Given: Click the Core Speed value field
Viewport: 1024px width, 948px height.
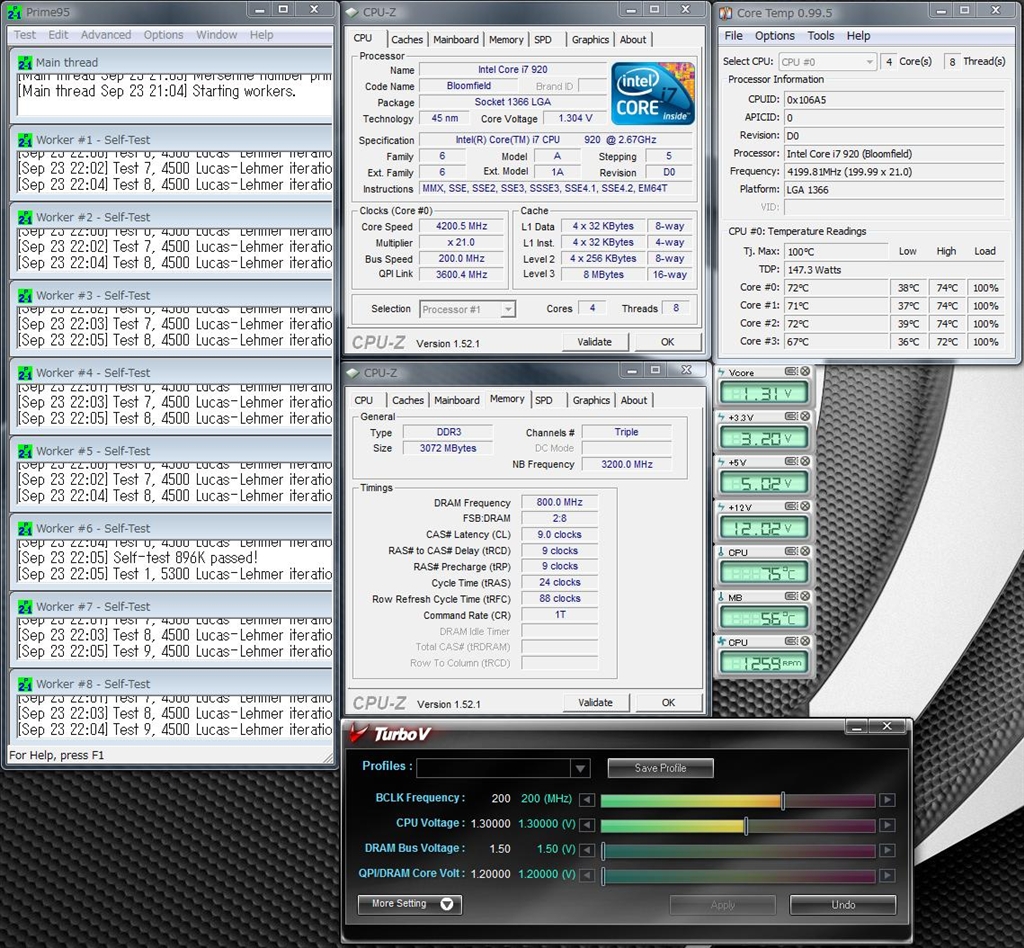Looking at the screenshot, I should 462,227.
